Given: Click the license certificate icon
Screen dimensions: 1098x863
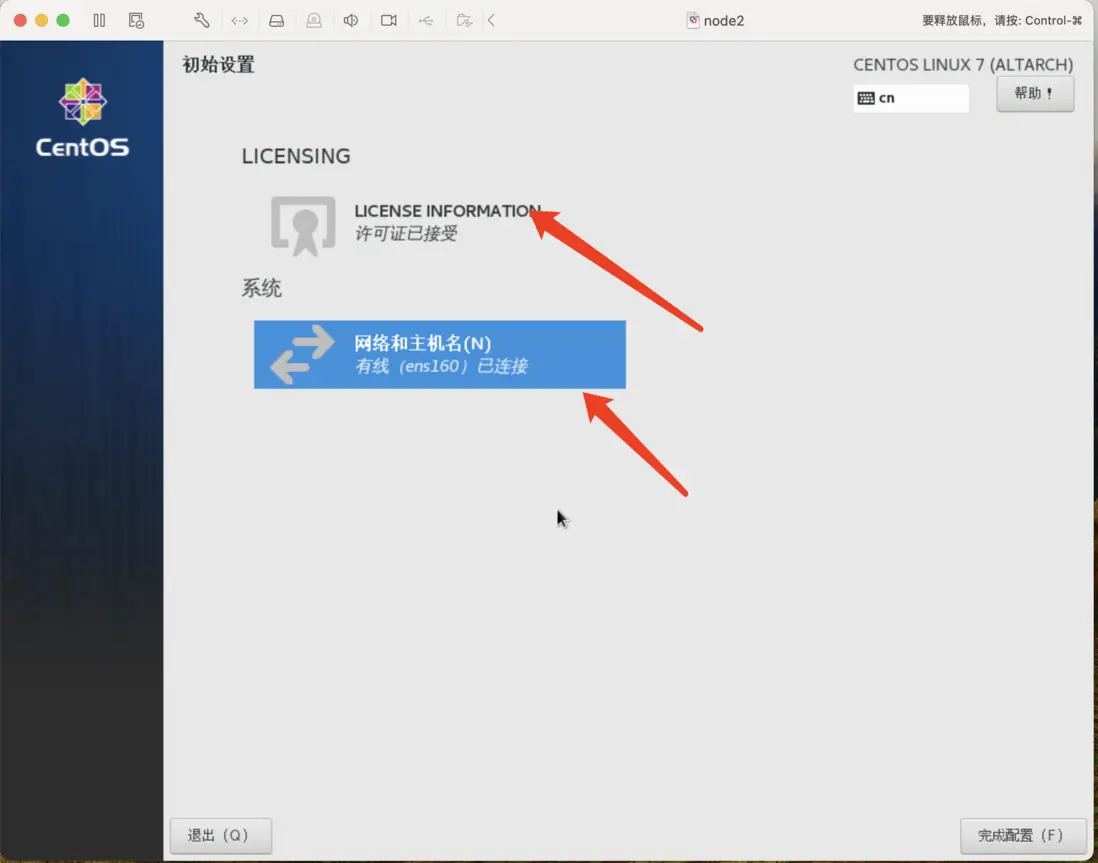Looking at the screenshot, I should click(x=303, y=226).
